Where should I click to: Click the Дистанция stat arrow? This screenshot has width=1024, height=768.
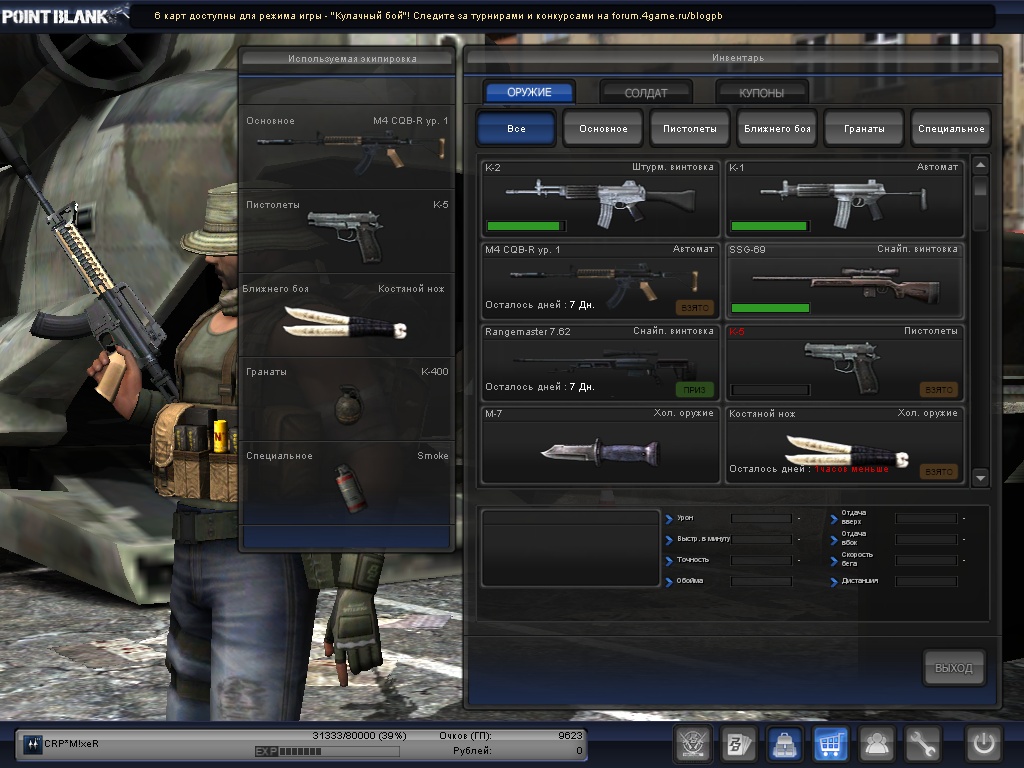point(834,582)
